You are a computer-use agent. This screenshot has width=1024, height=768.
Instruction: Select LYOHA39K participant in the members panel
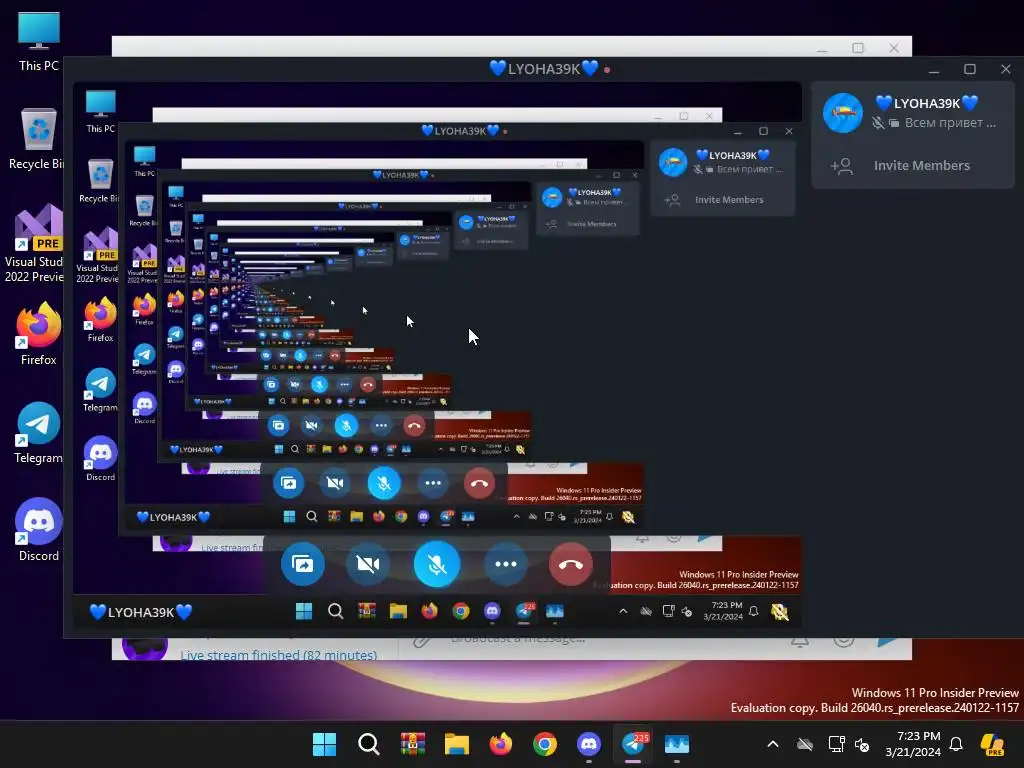pos(913,112)
